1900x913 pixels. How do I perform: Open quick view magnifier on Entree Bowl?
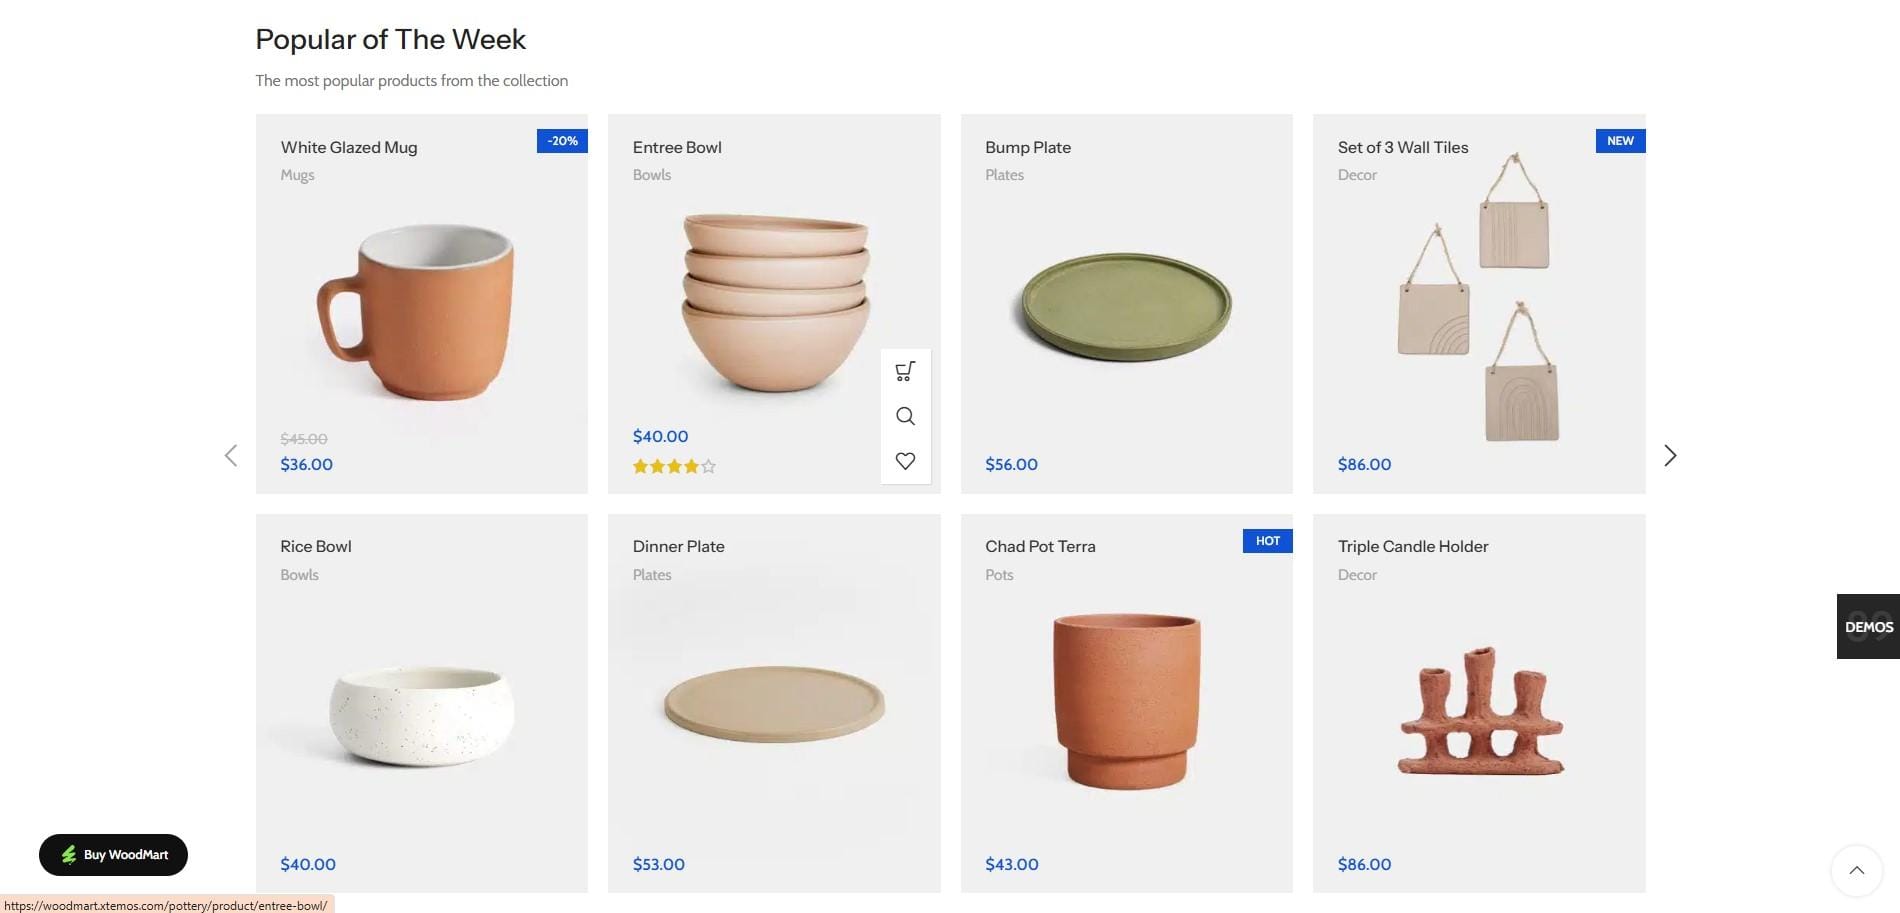pos(905,416)
